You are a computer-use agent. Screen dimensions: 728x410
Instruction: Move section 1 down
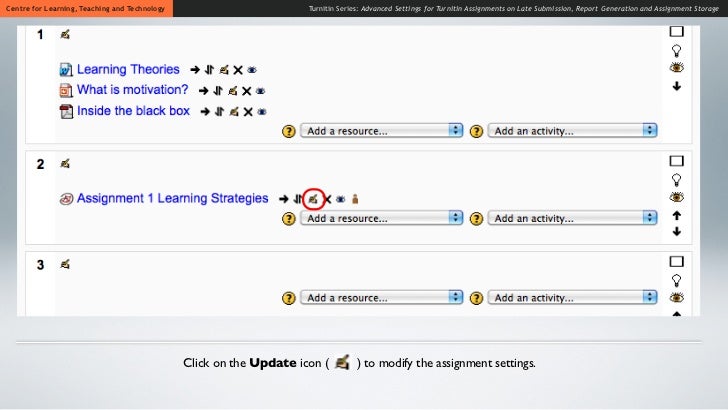[x=676, y=86]
